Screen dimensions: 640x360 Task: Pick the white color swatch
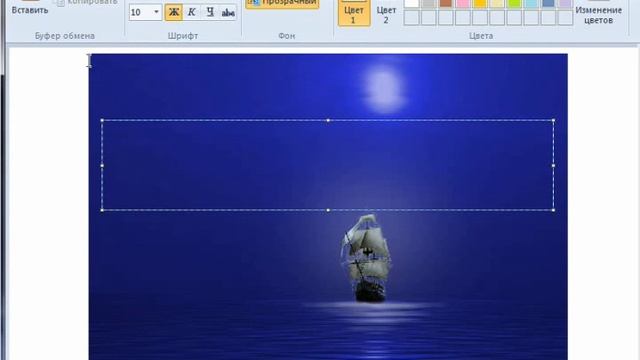pyautogui.click(x=411, y=3)
